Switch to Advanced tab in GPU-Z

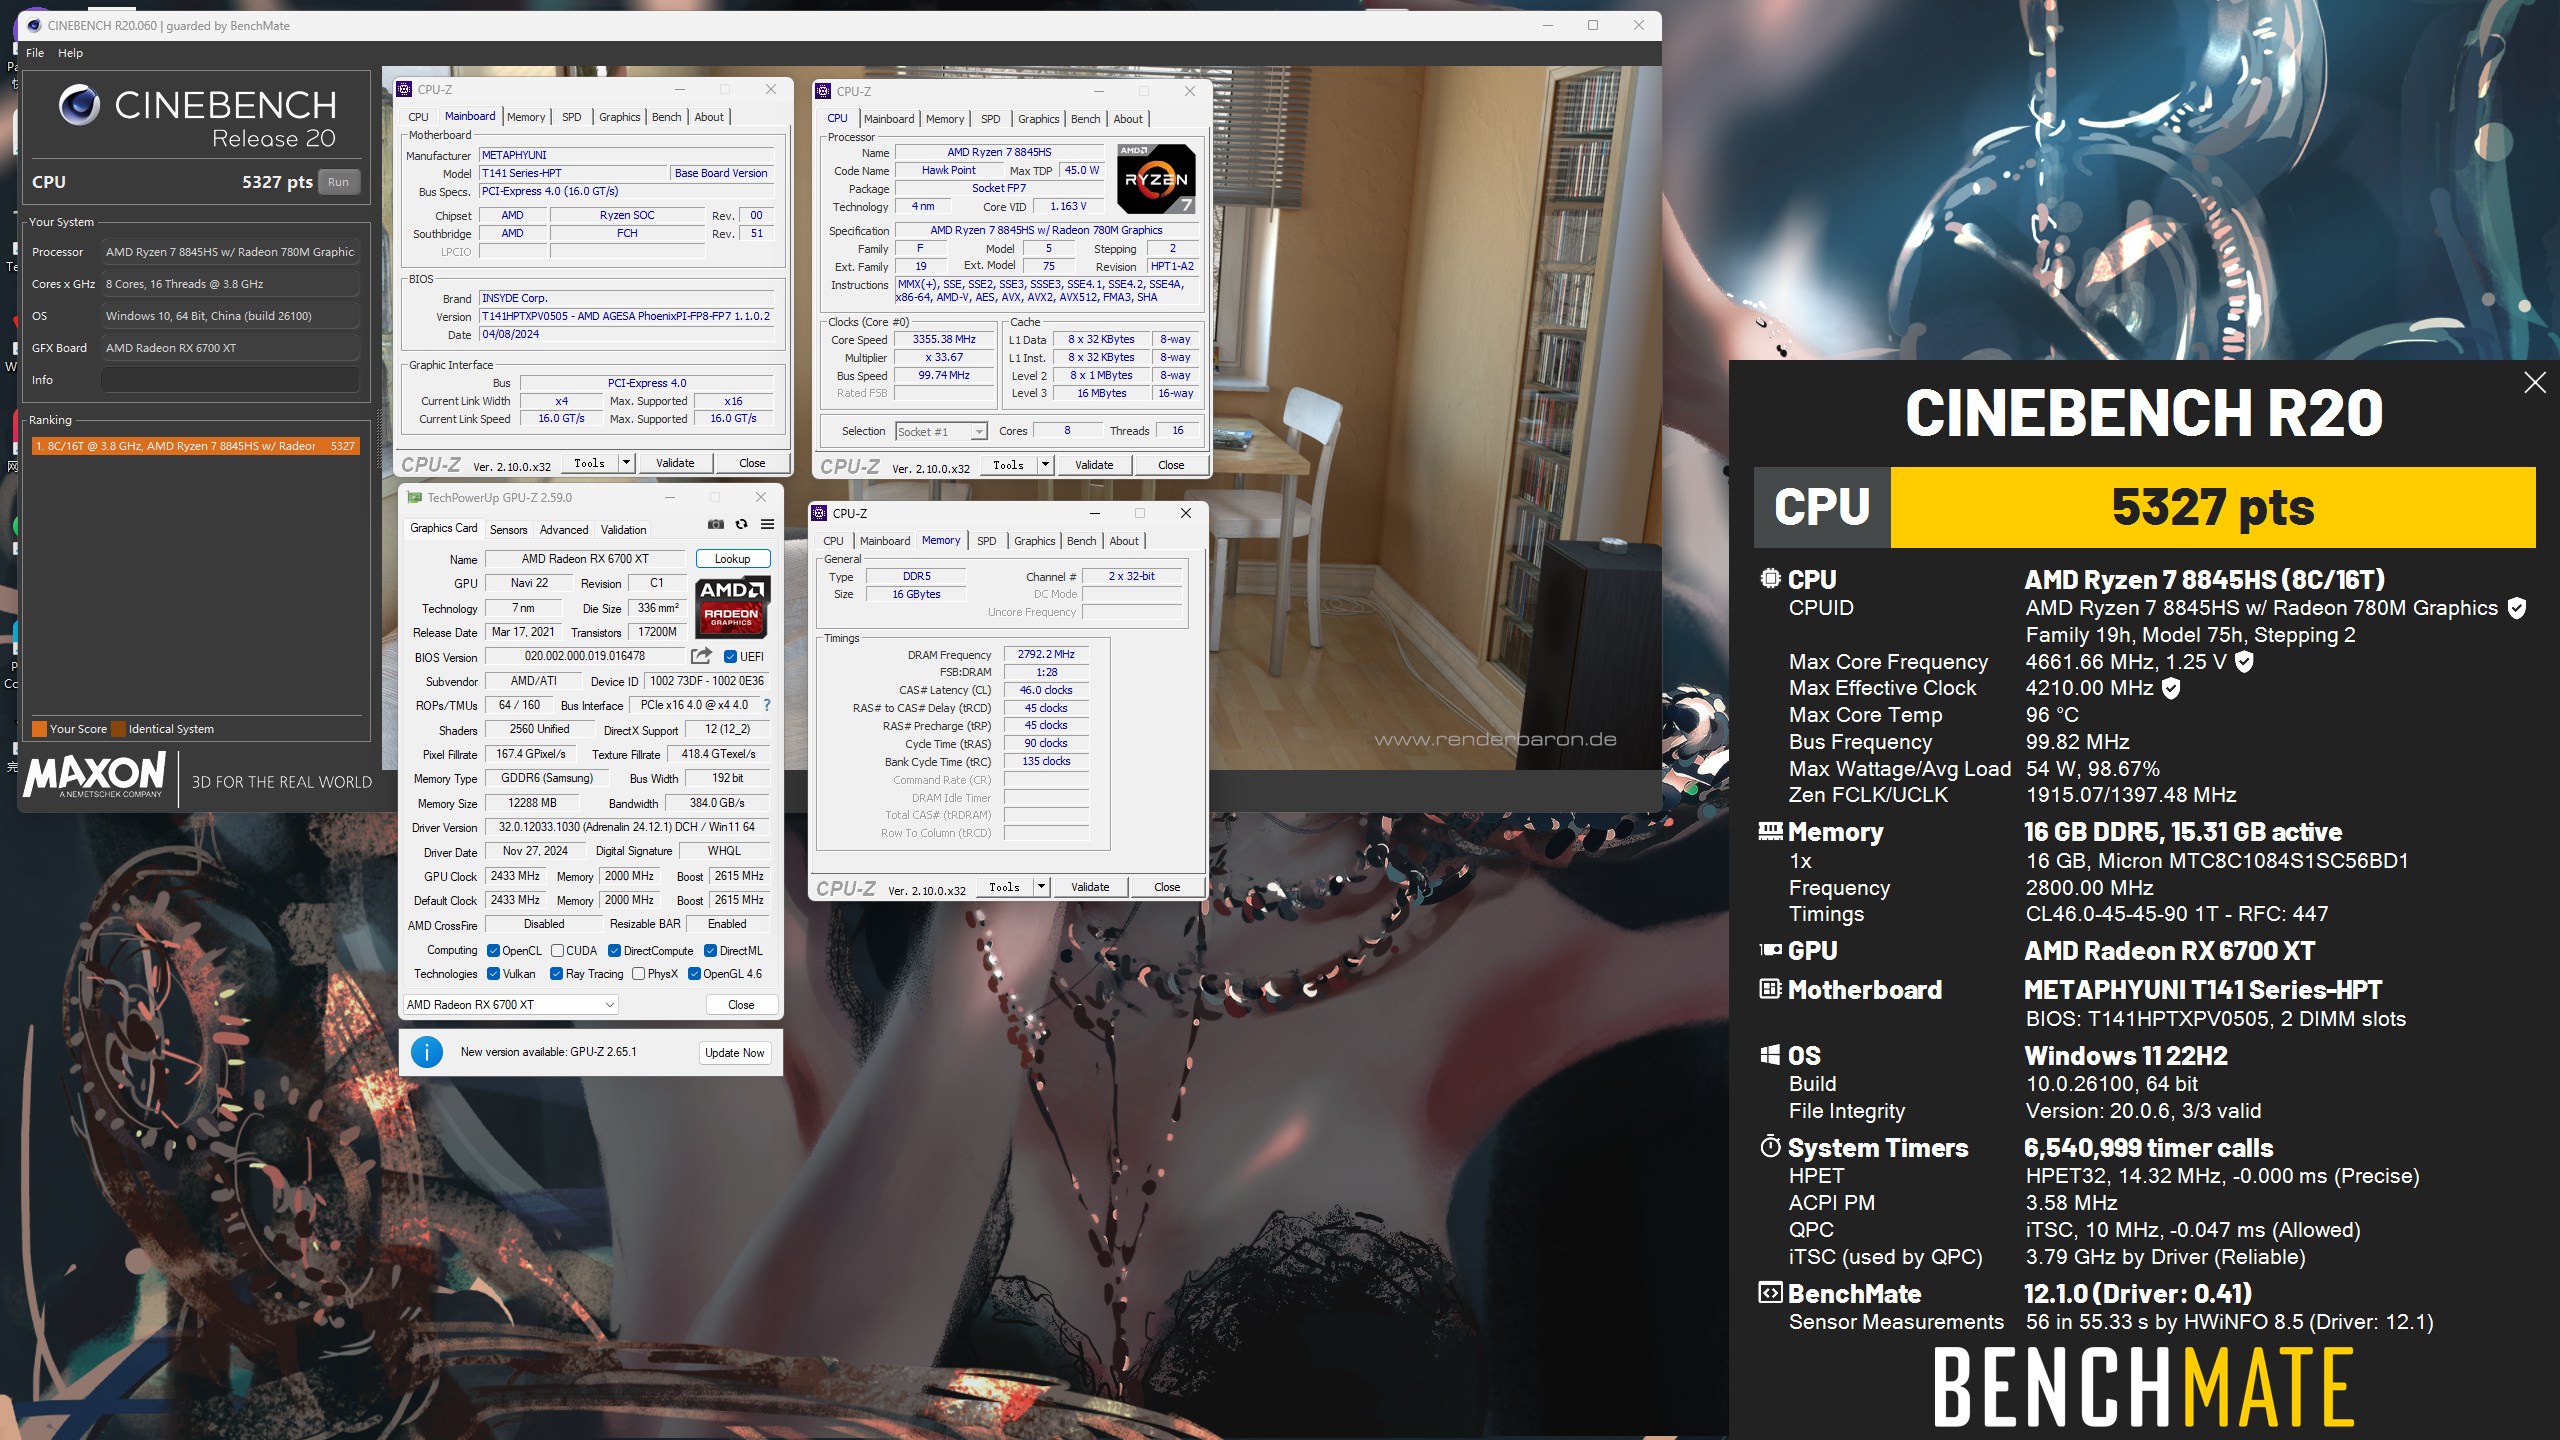click(x=564, y=530)
